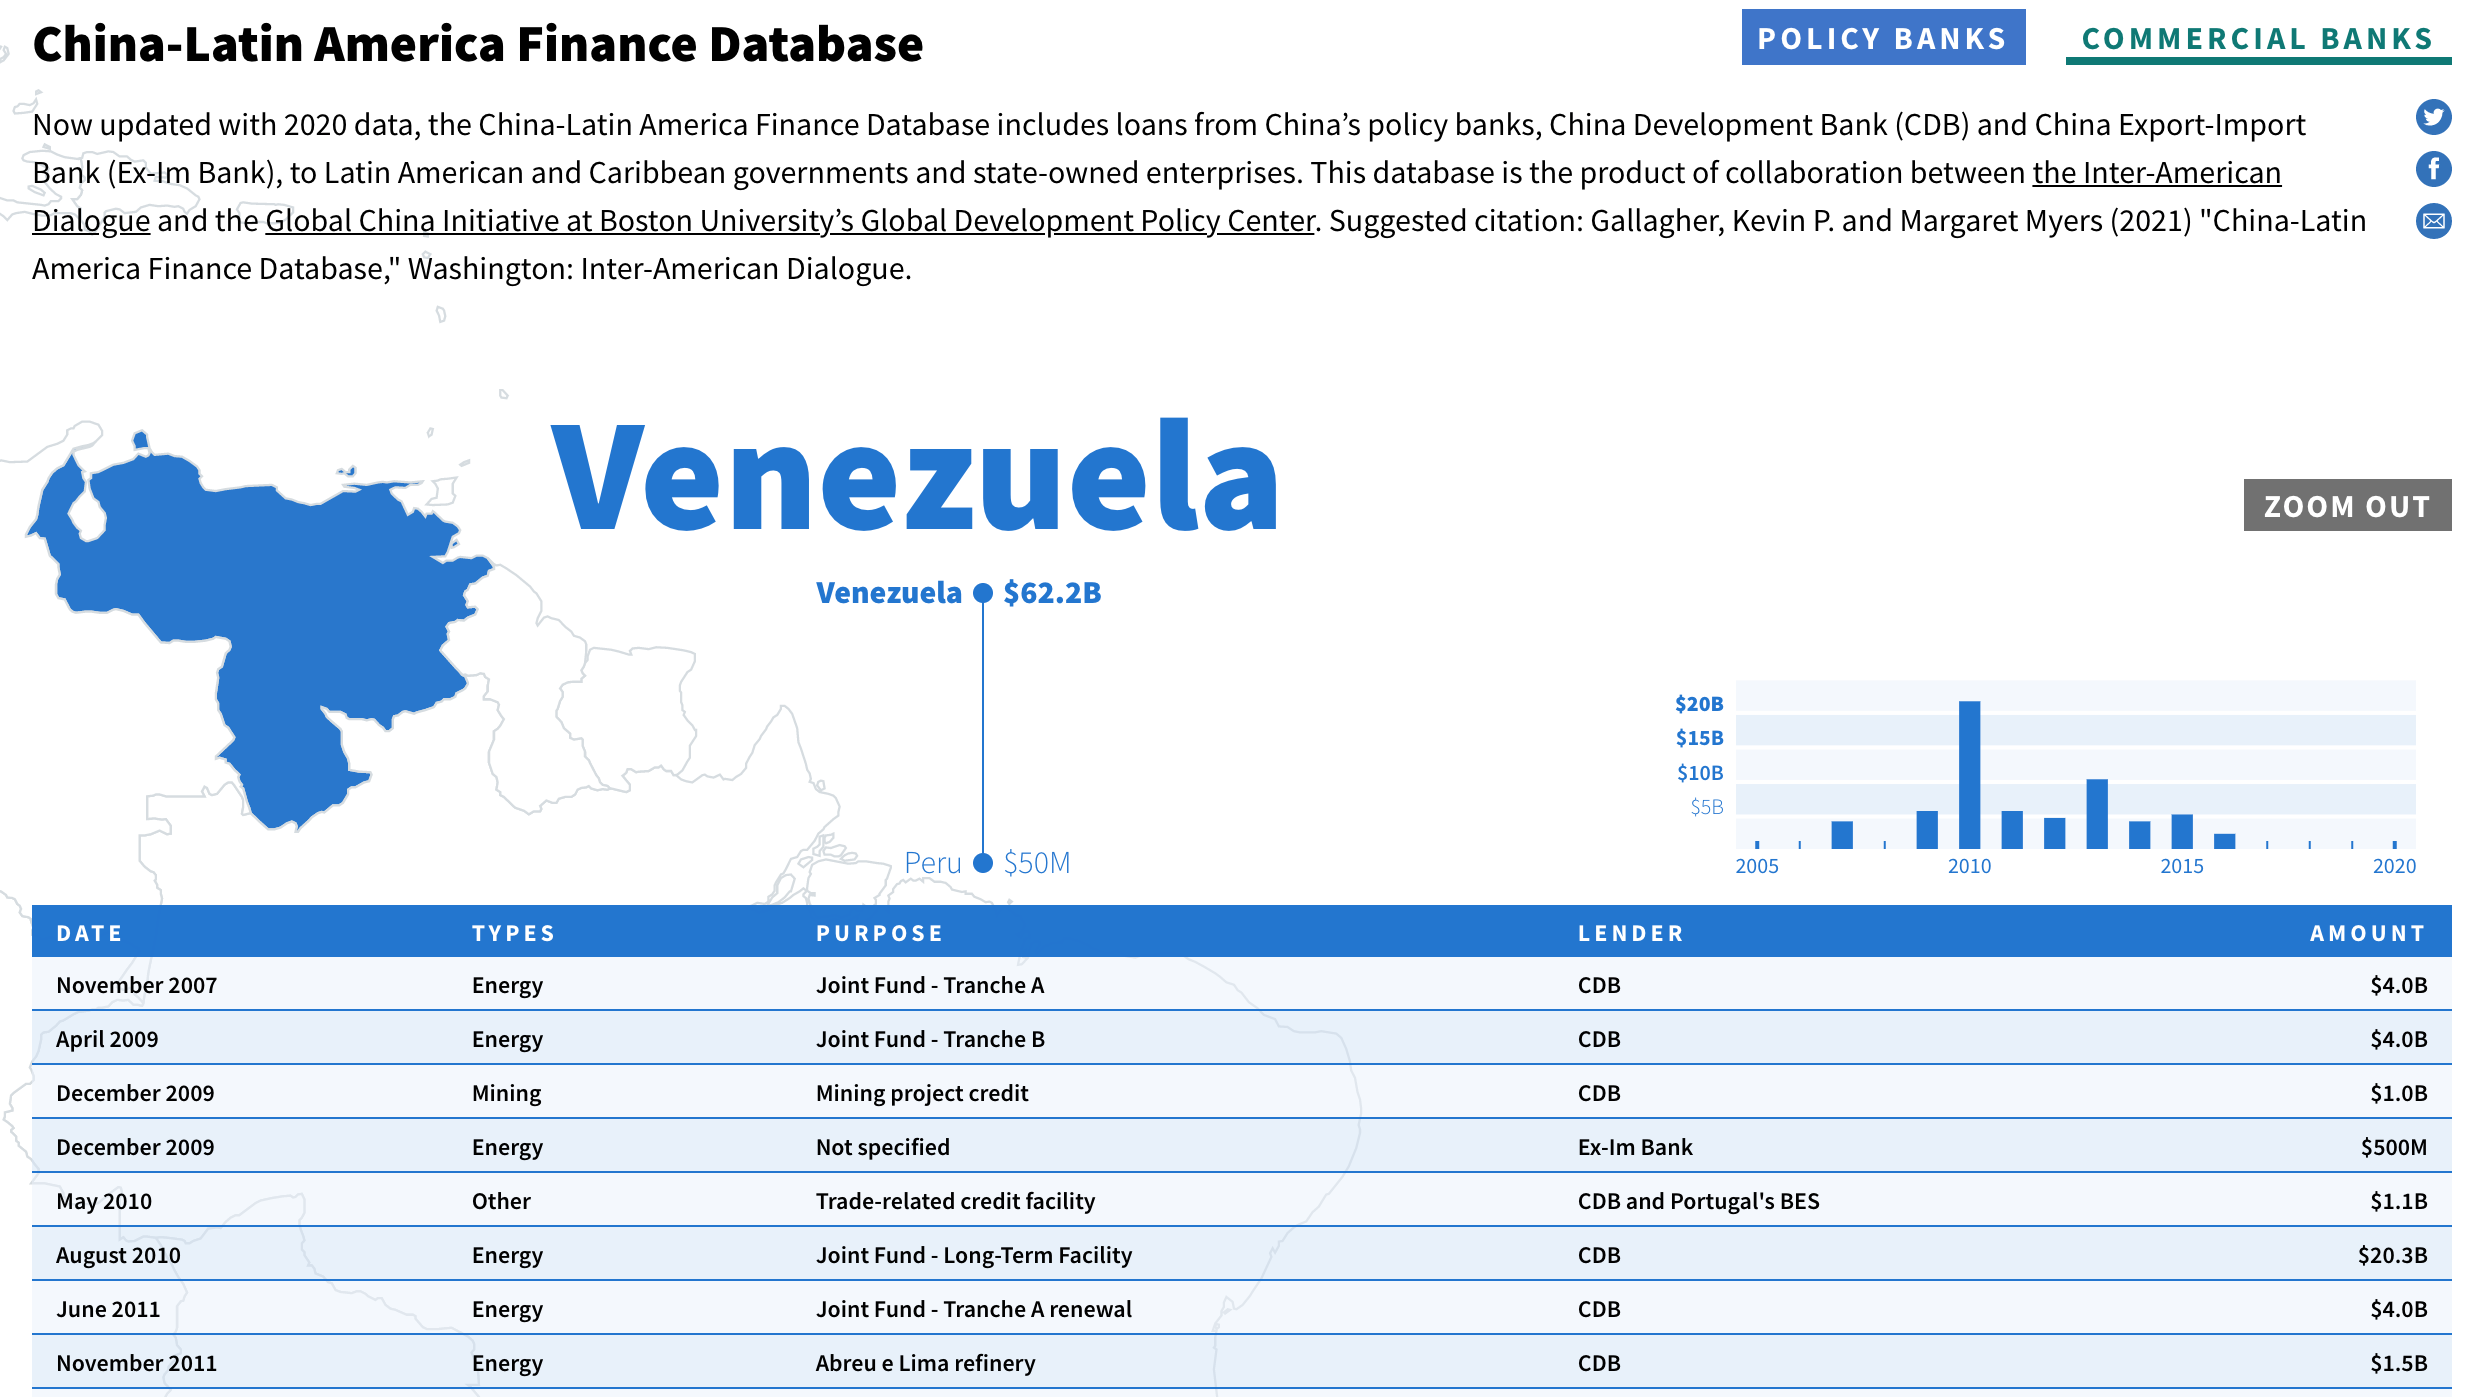Viewport: 2484px width, 1397px height.
Task: Click the Not specified purpose cell
Action: [883, 1147]
